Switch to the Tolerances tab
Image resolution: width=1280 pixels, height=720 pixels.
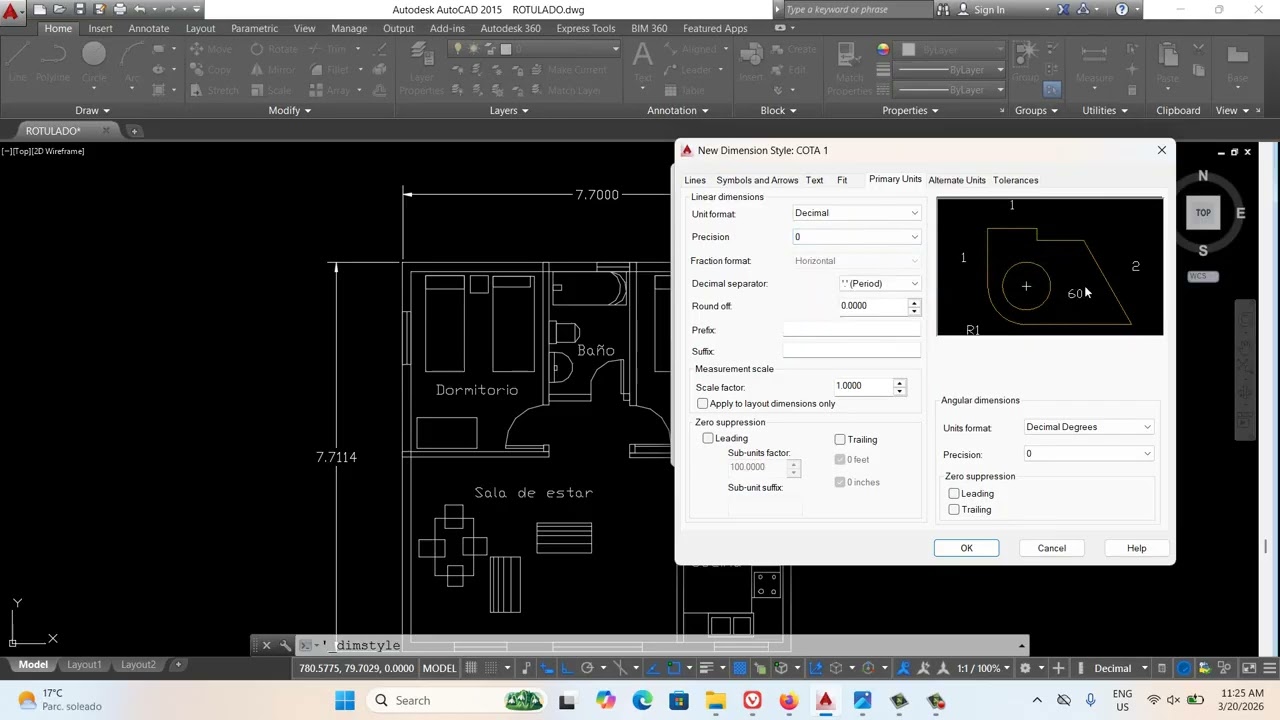(x=1015, y=180)
